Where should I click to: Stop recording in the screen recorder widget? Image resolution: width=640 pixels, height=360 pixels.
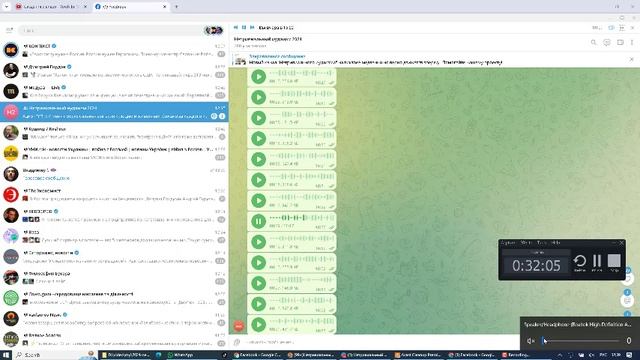[614, 262]
